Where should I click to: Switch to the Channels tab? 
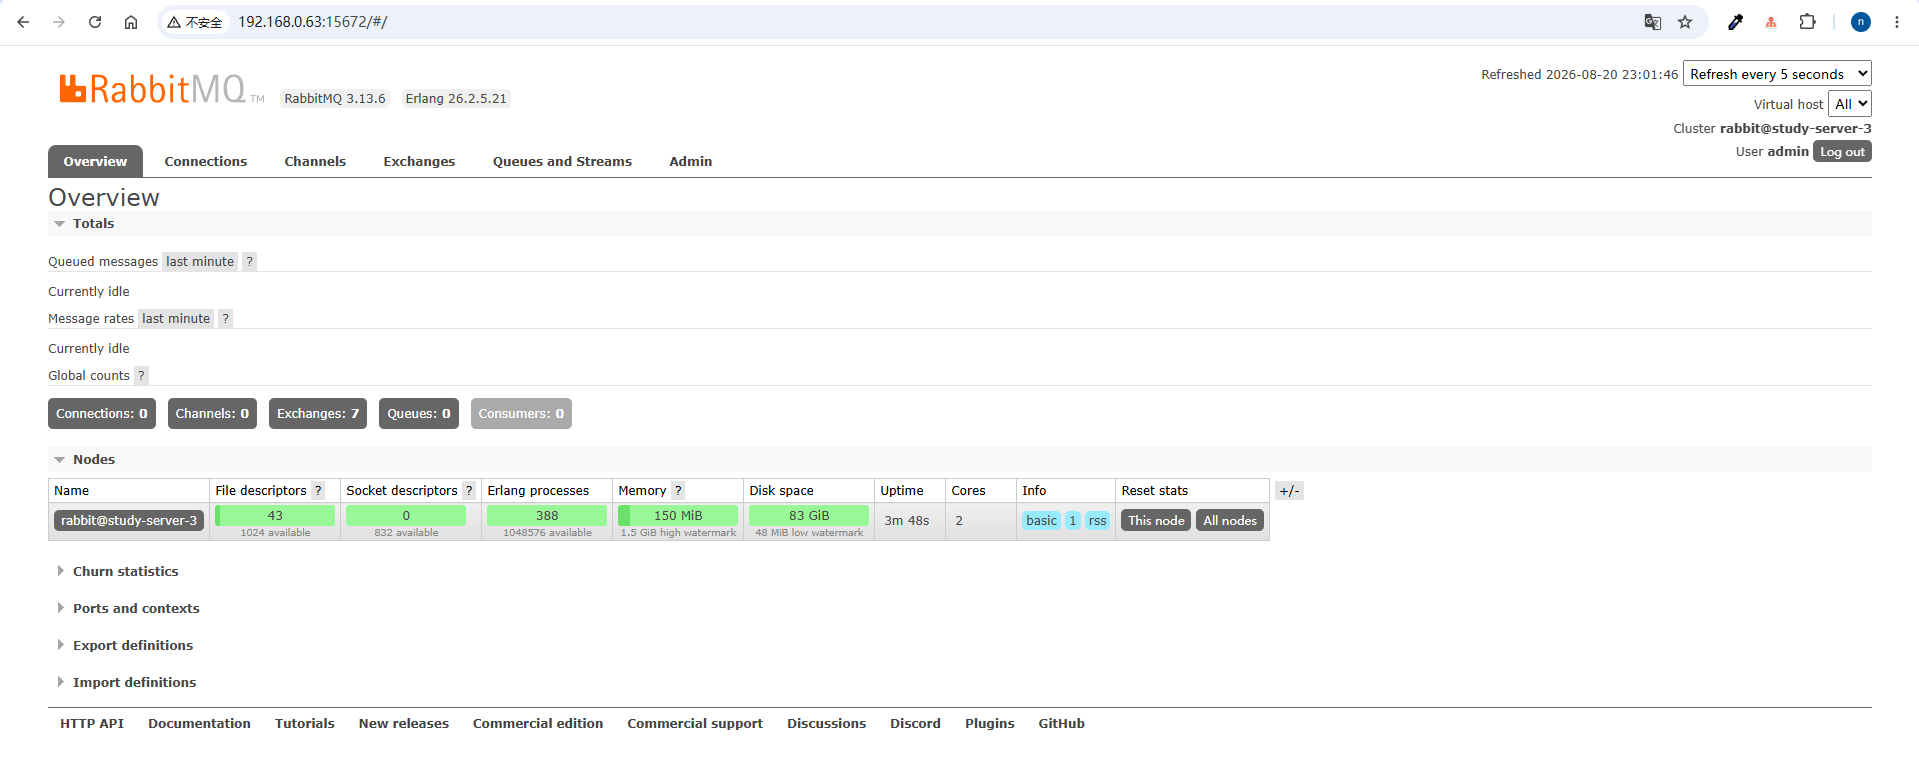[315, 162]
